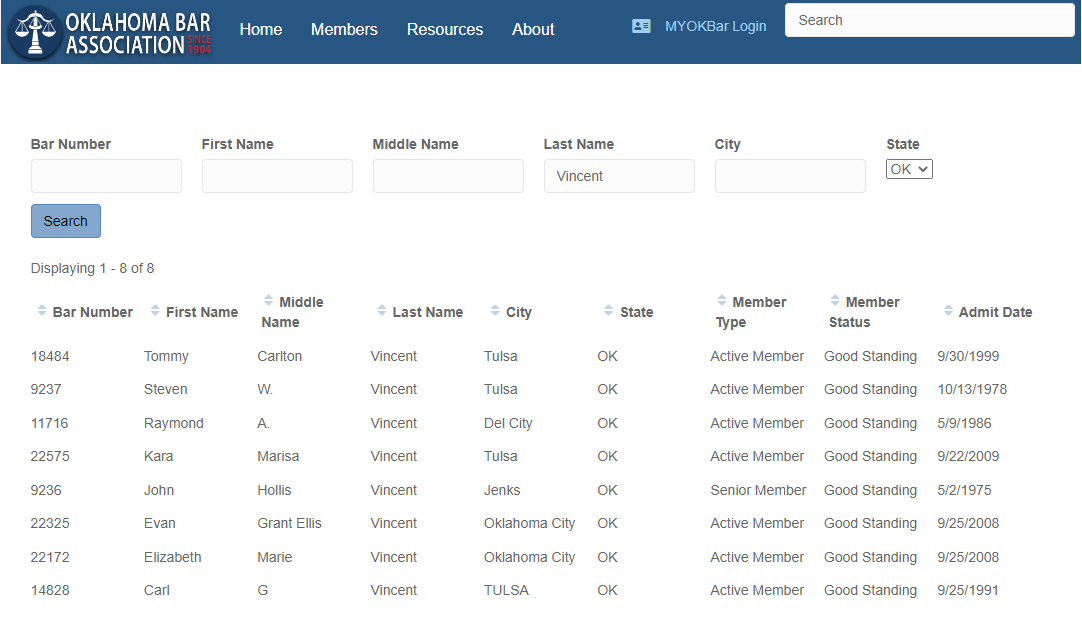Sort by Member Type column arrows
1082x623 pixels.
point(722,301)
